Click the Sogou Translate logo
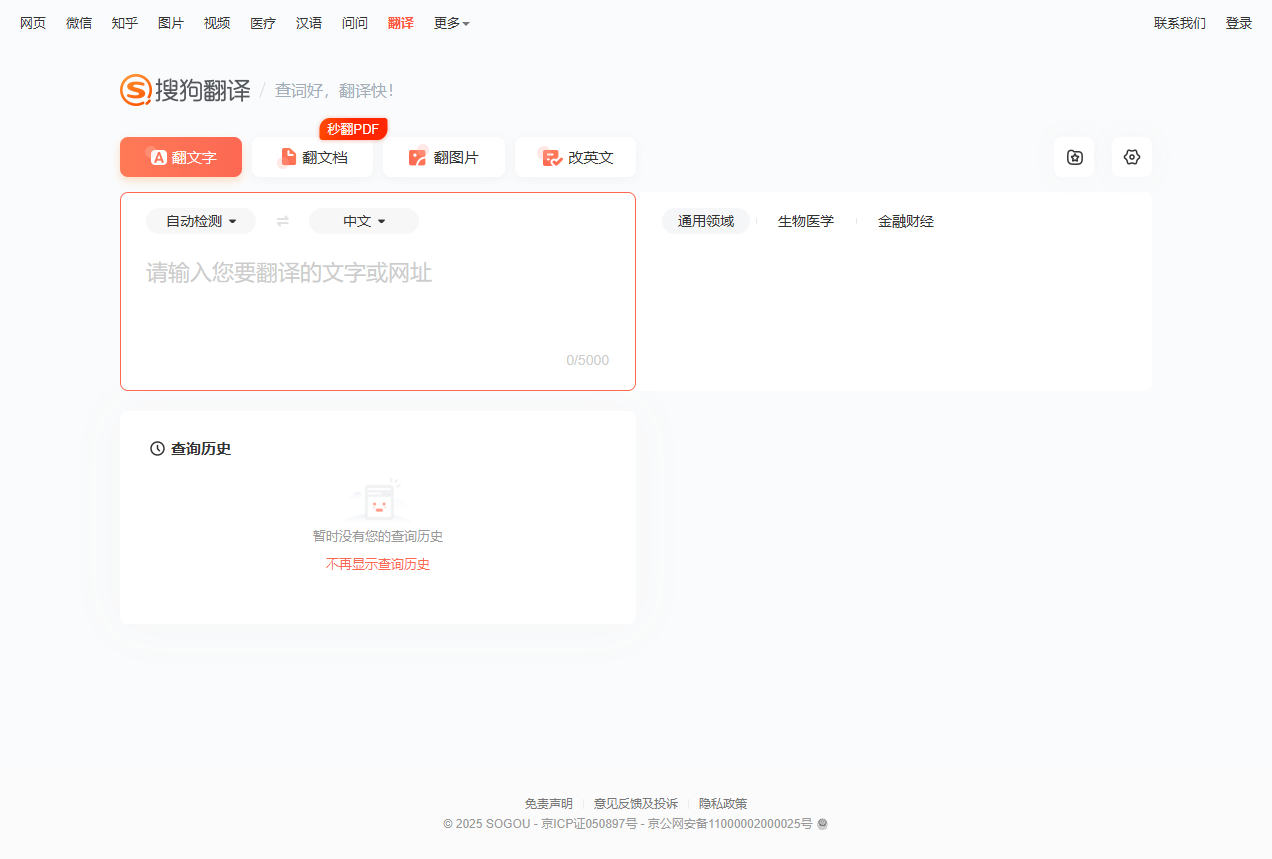 click(x=185, y=90)
